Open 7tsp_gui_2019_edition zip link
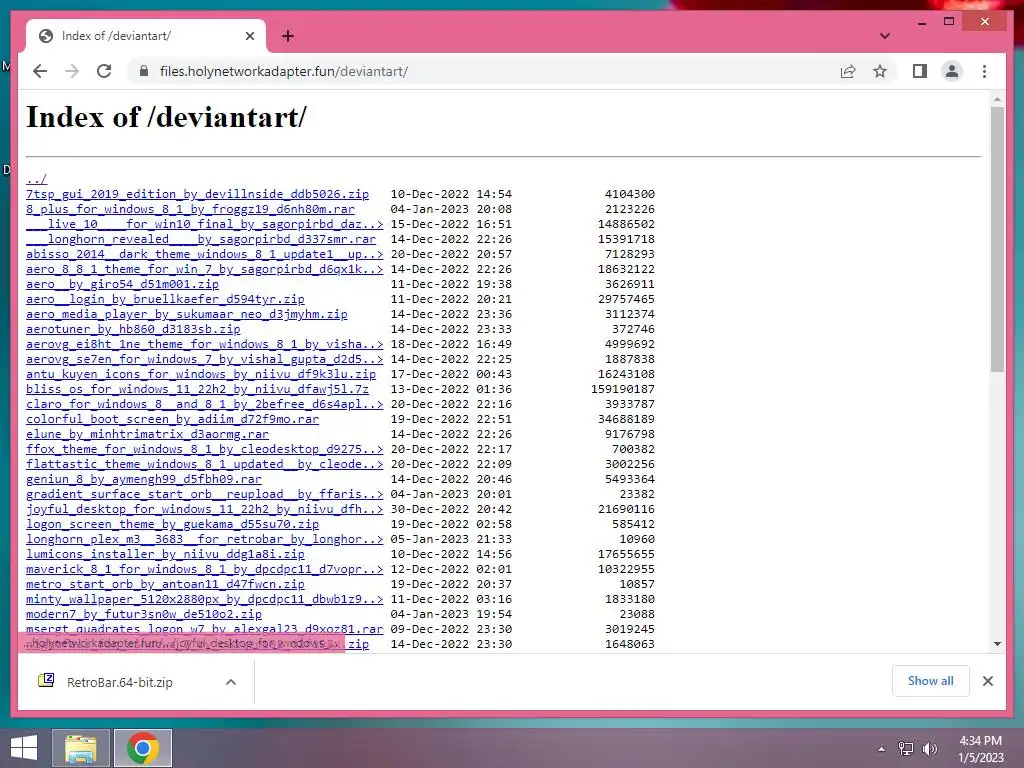This screenshot has height=768, width=1024. (197, 194)
